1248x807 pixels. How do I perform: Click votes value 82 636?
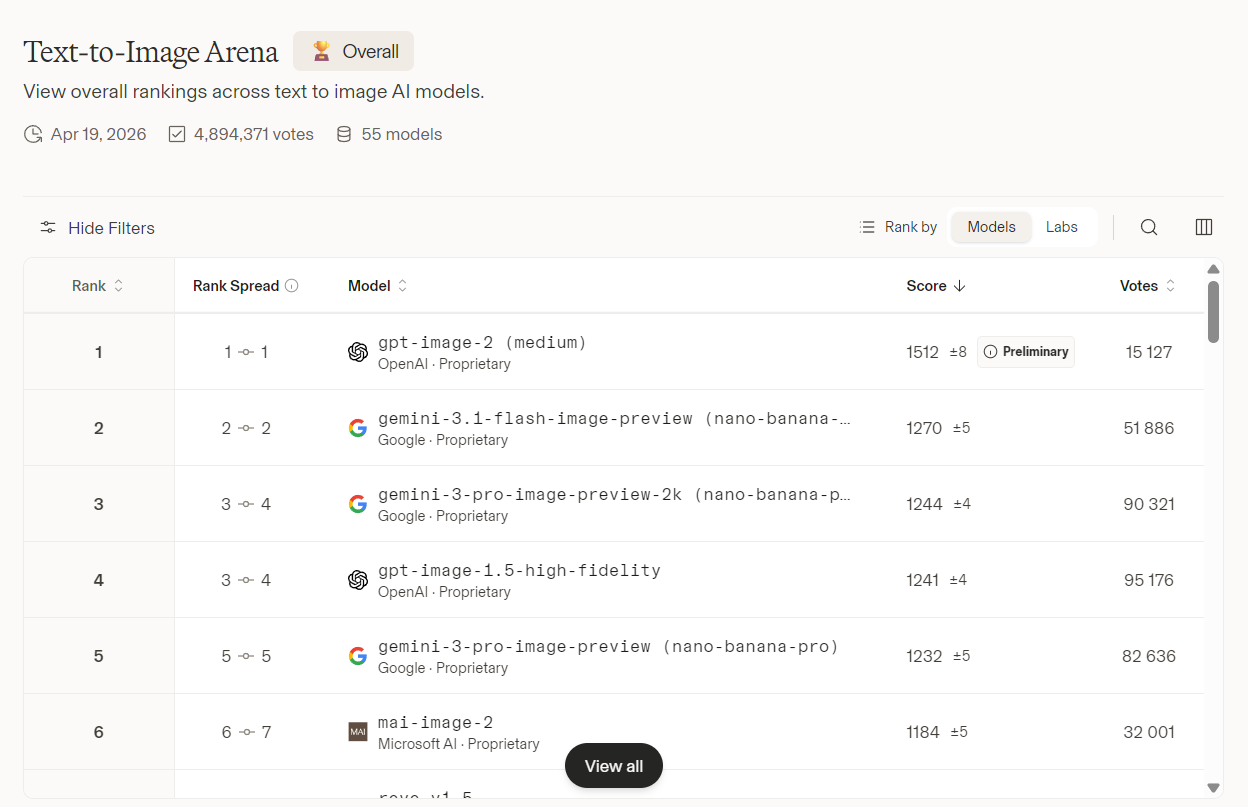pyautogui.click(x=1148, y=656)
